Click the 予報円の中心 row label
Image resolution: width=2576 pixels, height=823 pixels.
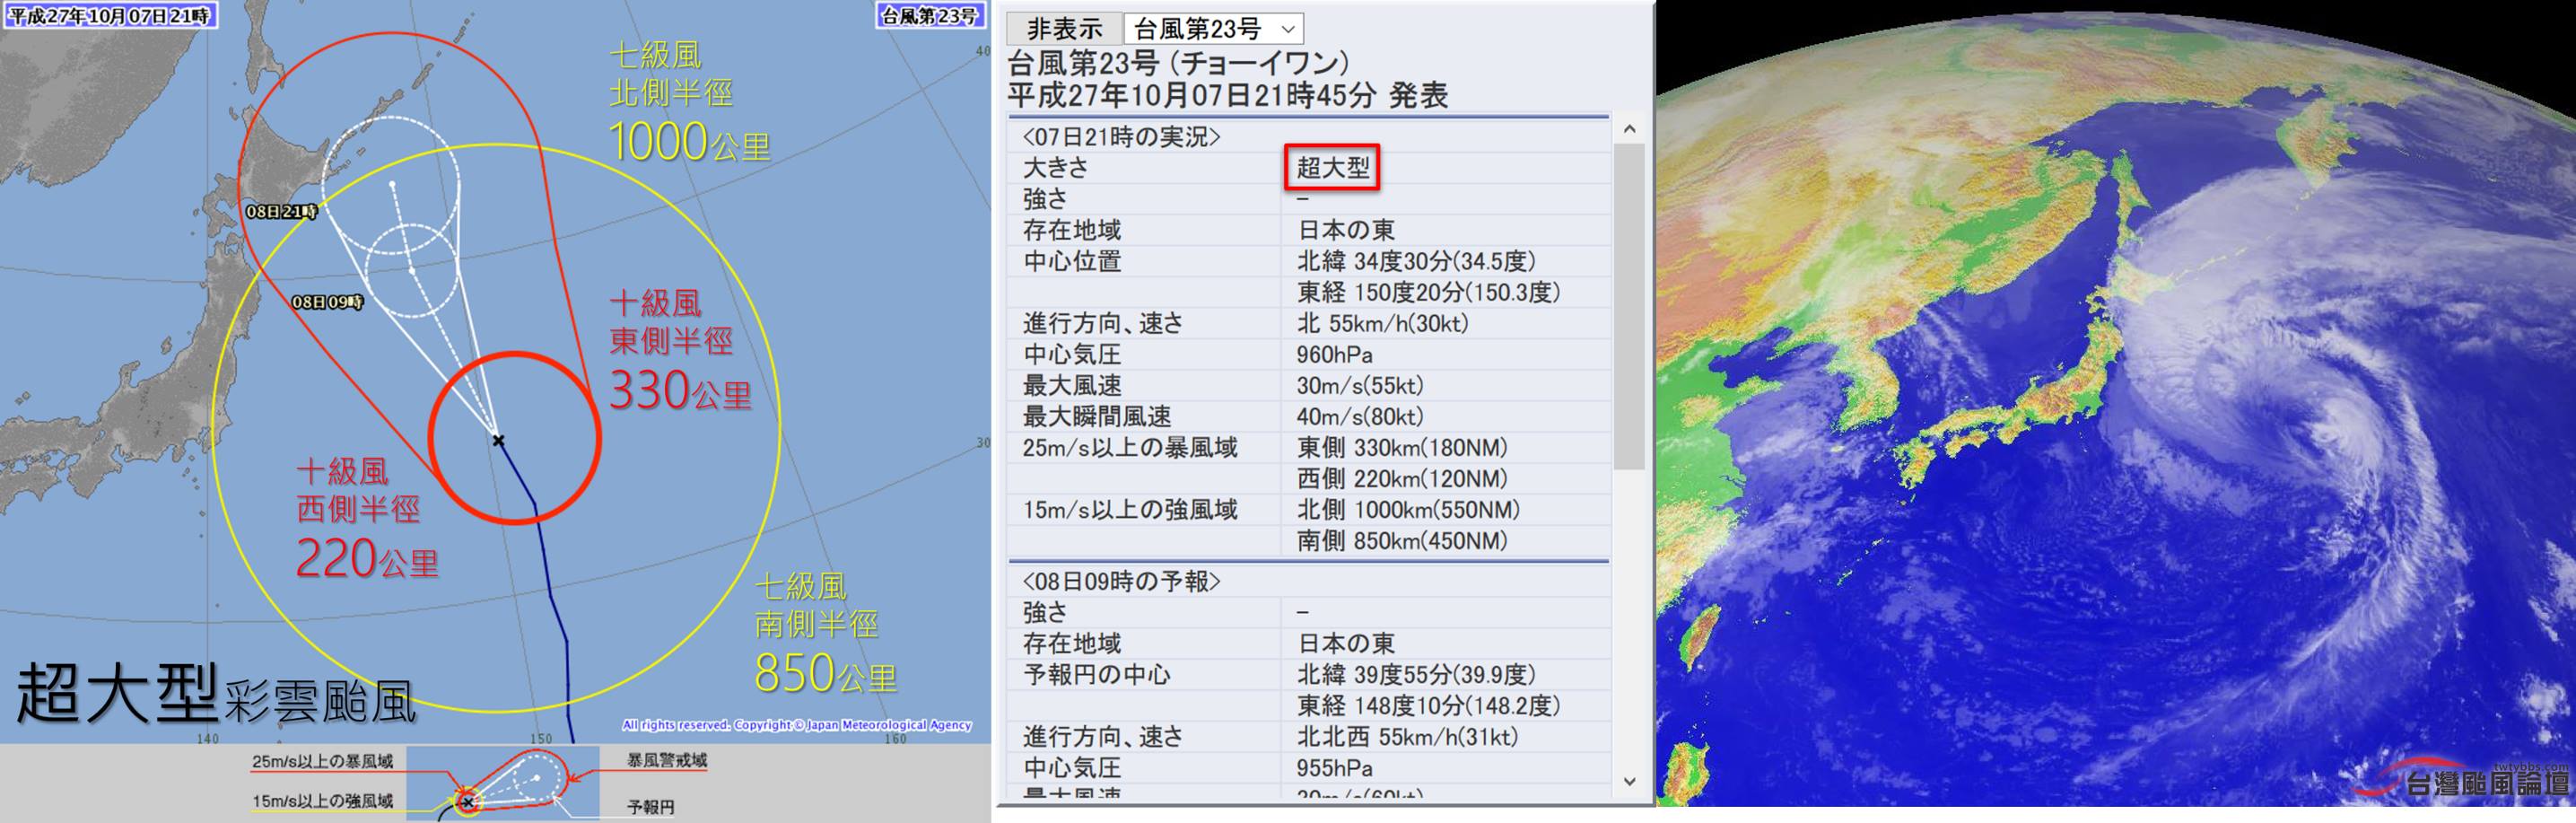(x=1097, y=674)
